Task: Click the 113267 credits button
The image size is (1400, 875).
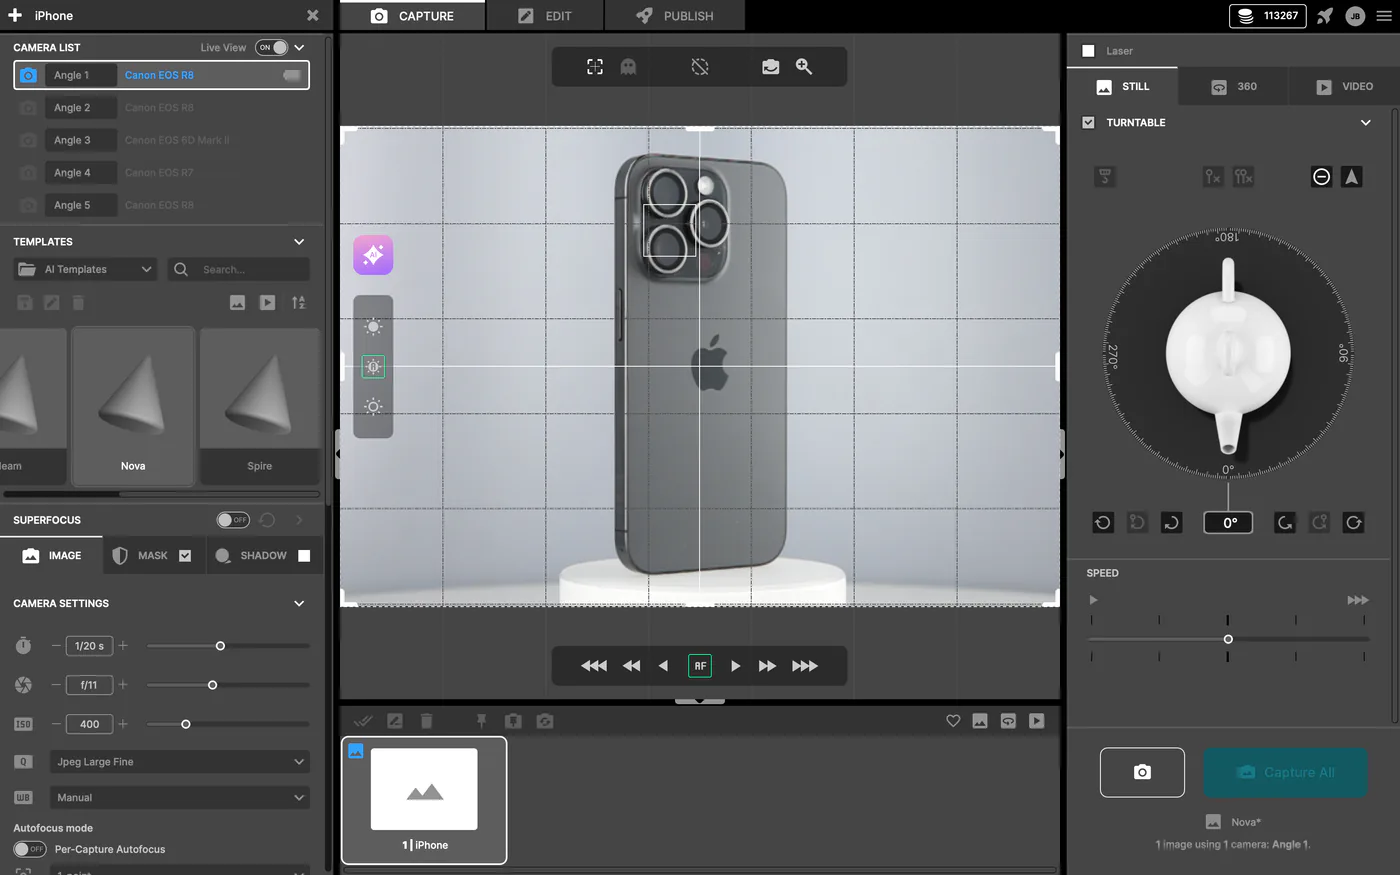Action: tap(1267, 16)
